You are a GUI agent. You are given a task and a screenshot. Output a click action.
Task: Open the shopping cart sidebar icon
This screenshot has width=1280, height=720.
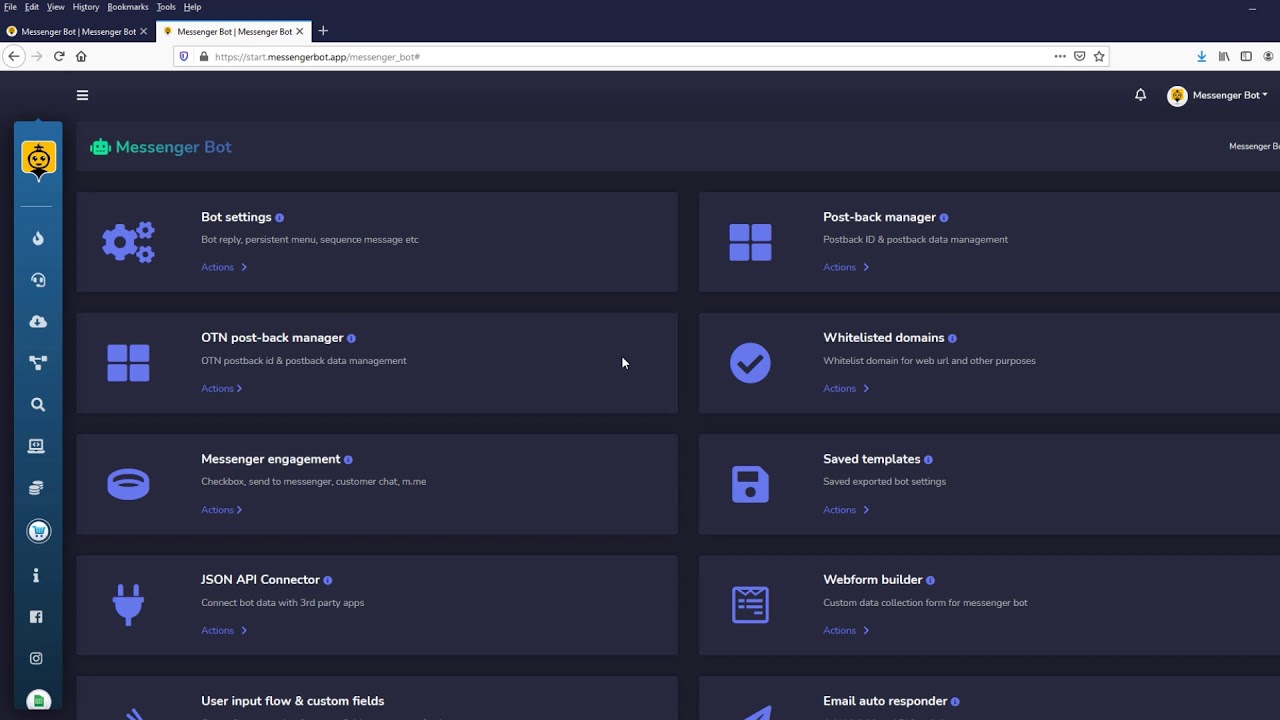pos(38,531)
